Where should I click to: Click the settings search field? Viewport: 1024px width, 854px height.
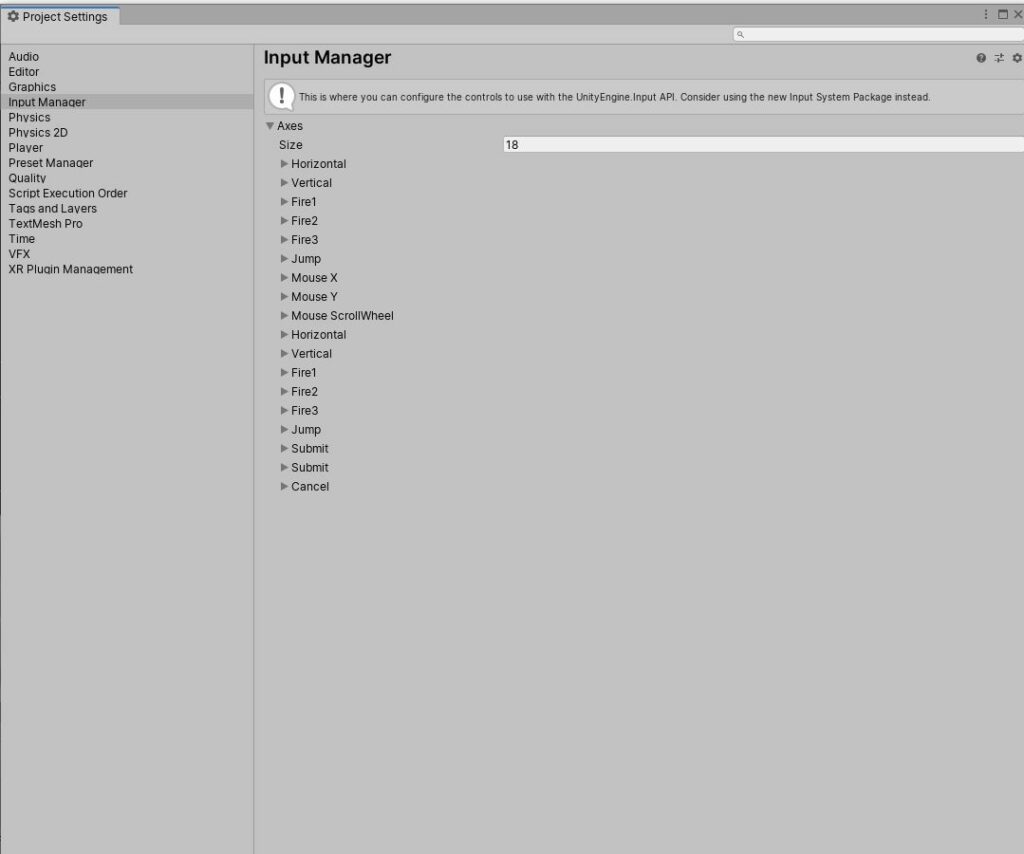coord(880,34)
